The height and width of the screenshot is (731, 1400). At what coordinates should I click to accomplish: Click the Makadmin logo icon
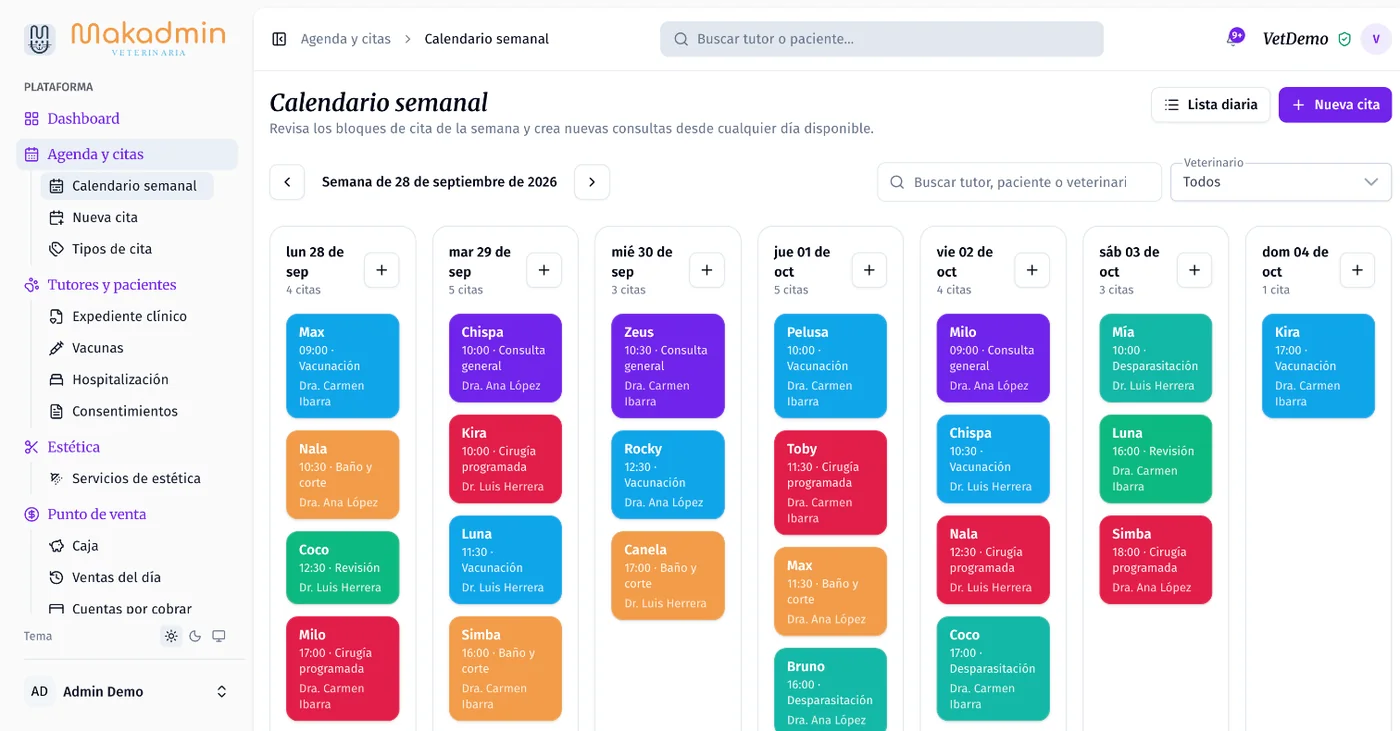(x=39, y=39)
